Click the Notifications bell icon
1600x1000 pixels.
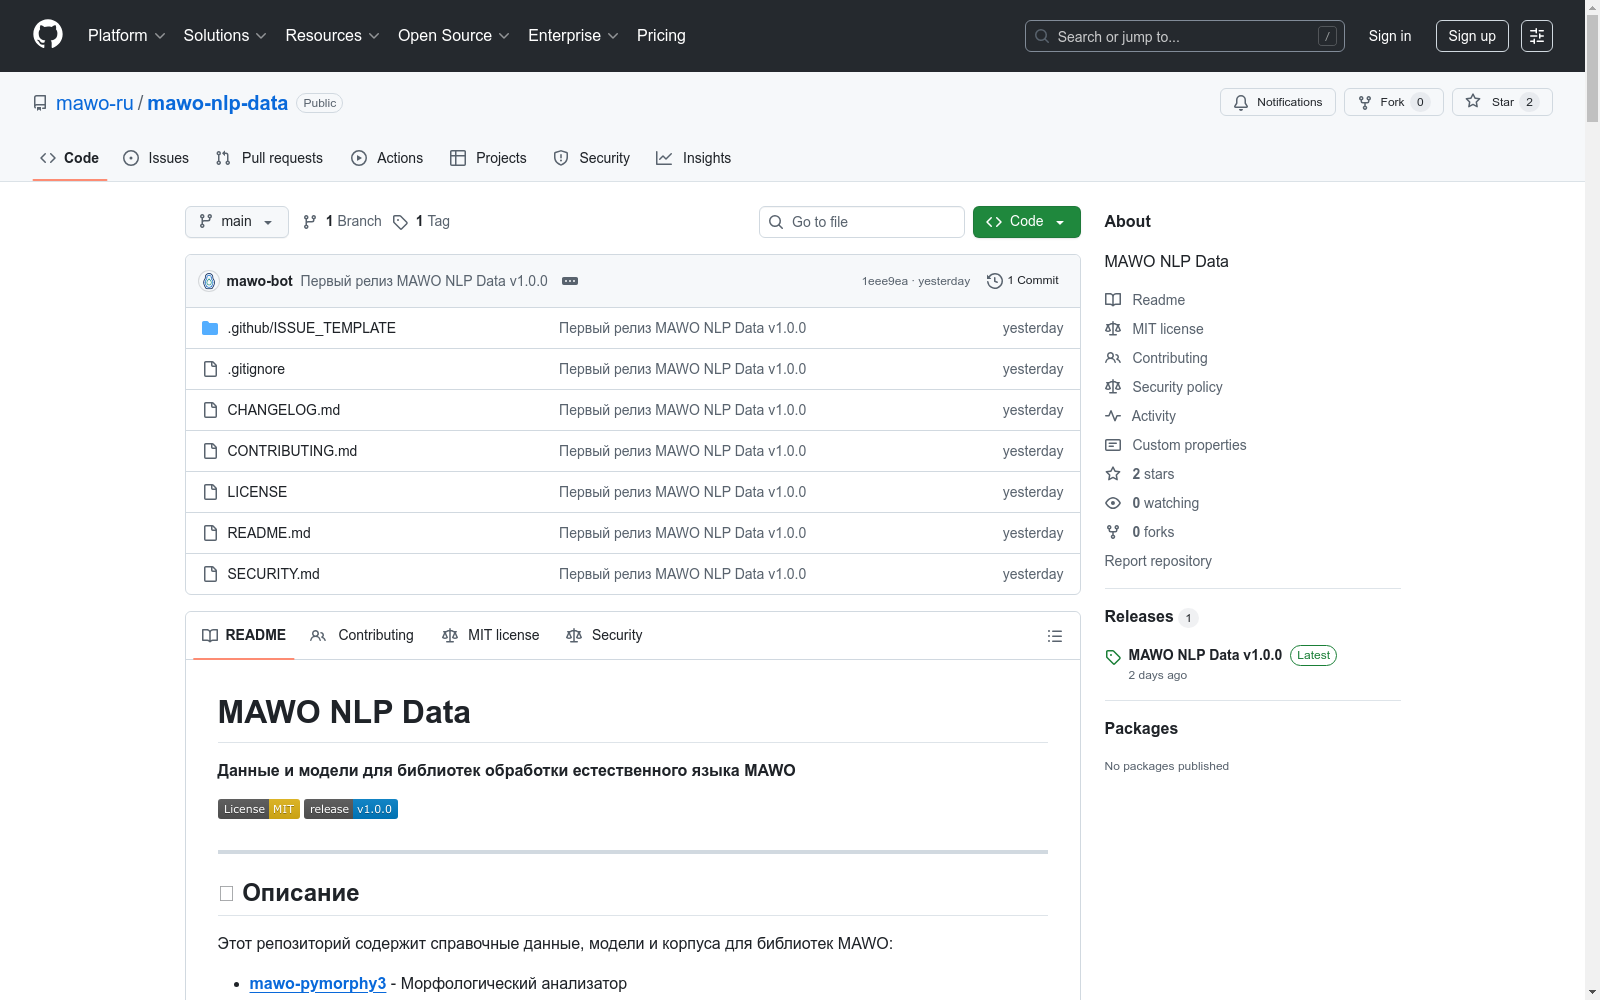point(1241,102)
